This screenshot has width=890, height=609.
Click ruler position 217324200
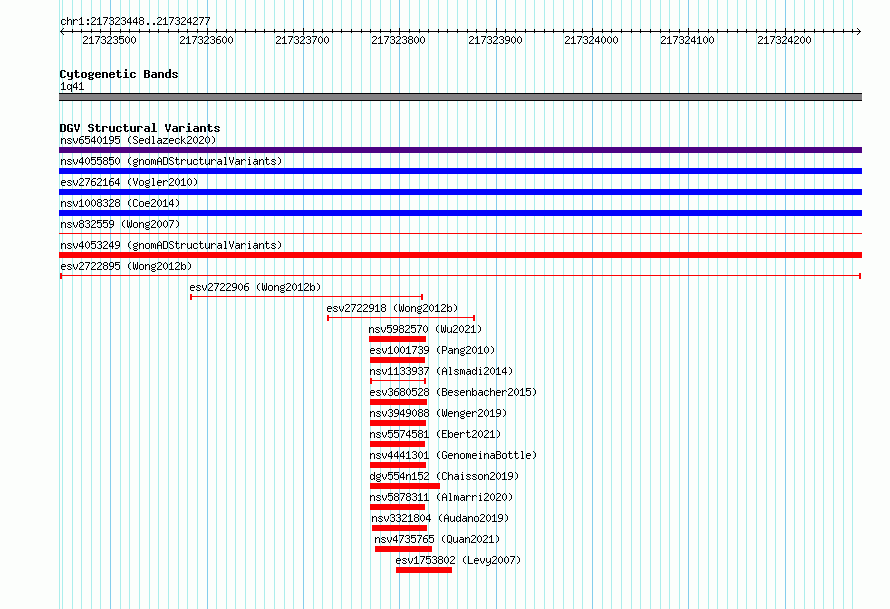[x=784, y=40]
